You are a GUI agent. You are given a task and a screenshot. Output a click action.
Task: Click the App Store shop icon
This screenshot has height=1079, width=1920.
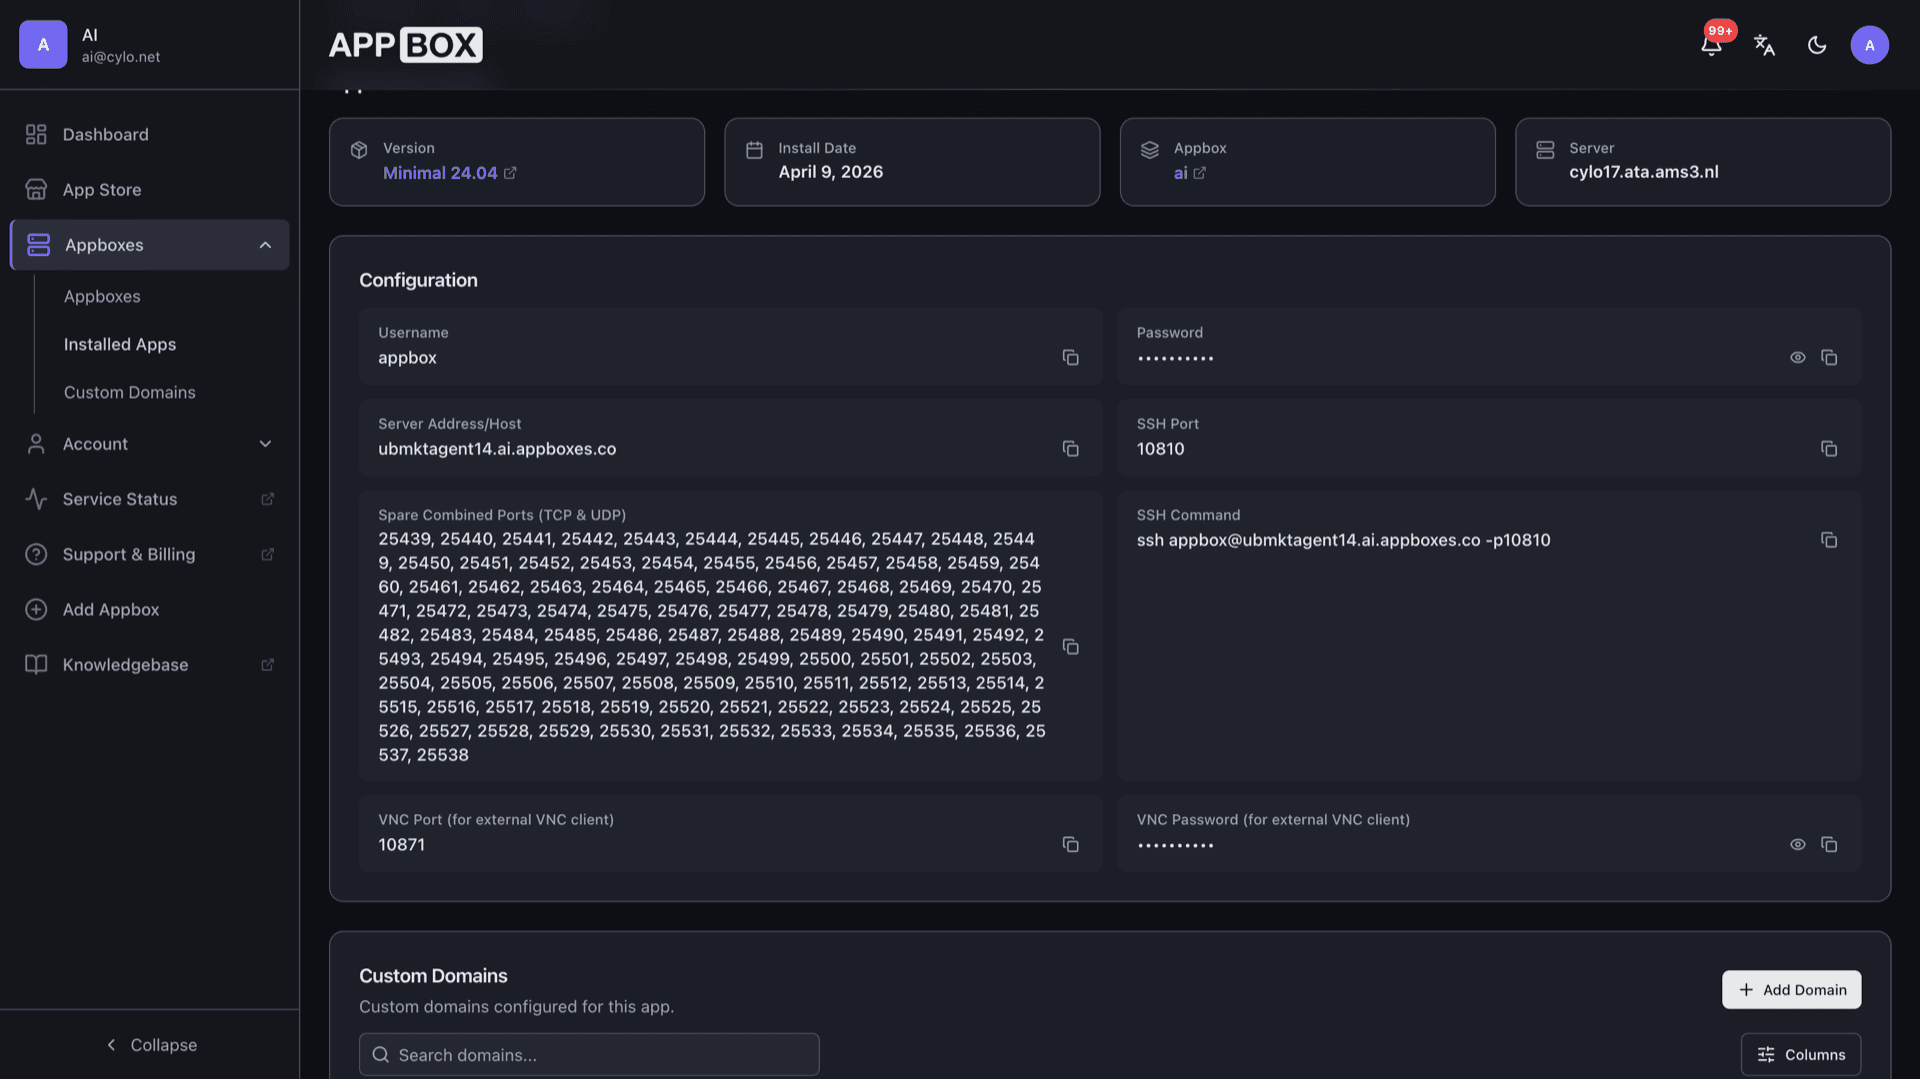pos(36,189)
